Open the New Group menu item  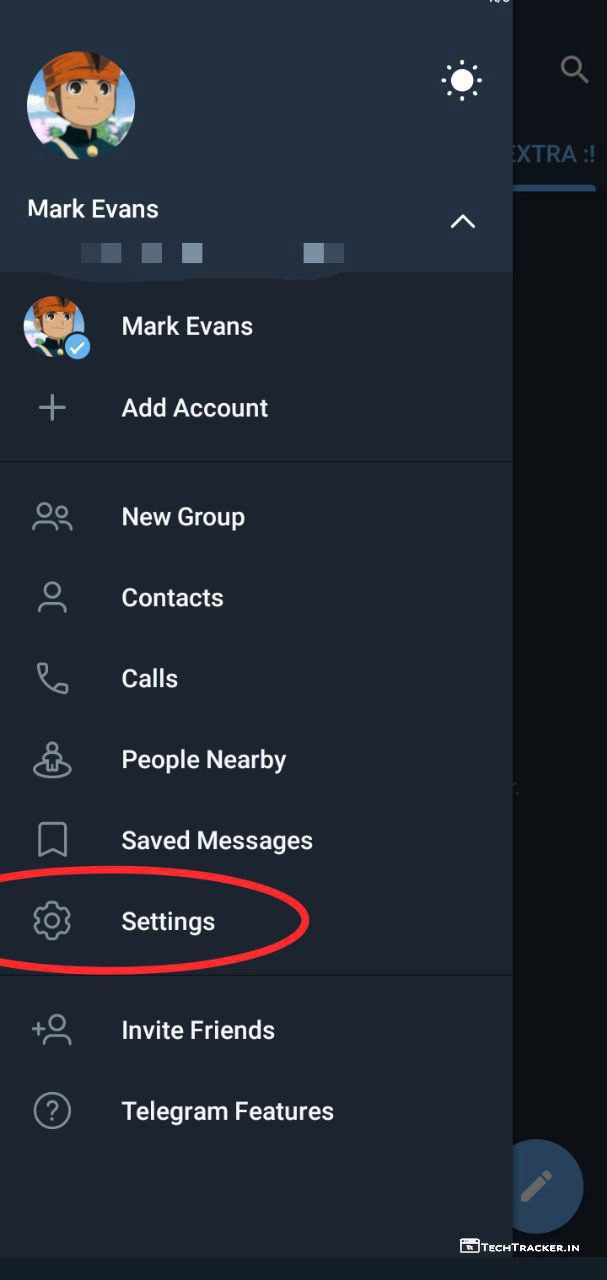tap(183, 517)
